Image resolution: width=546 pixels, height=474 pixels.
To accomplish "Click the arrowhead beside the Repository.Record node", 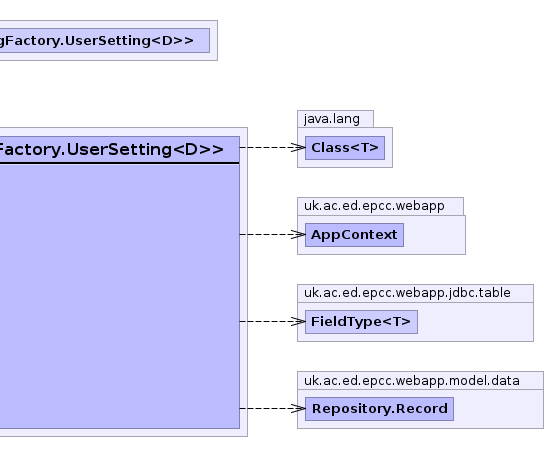I will click(x=299, y=409).
